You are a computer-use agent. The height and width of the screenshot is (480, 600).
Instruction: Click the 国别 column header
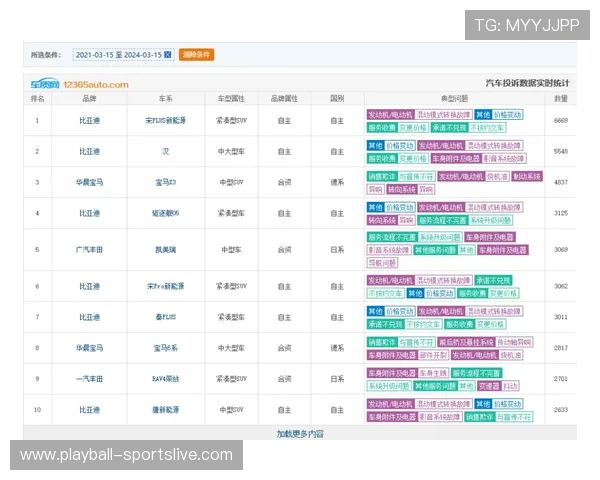[337, 99]
